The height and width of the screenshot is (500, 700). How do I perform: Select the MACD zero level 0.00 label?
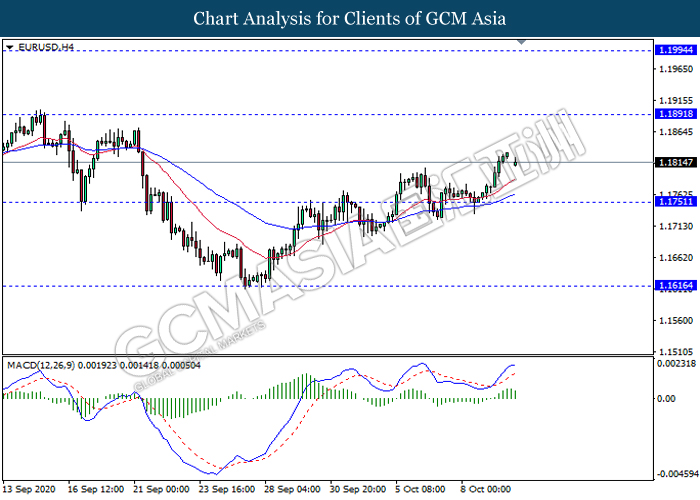pos(667,399)
